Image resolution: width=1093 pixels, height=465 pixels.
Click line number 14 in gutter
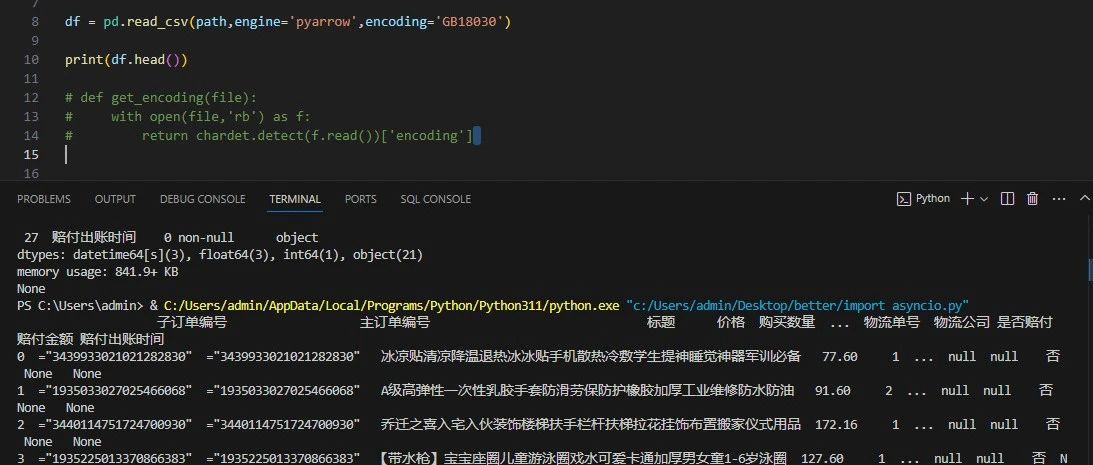[x=31, y=135]
